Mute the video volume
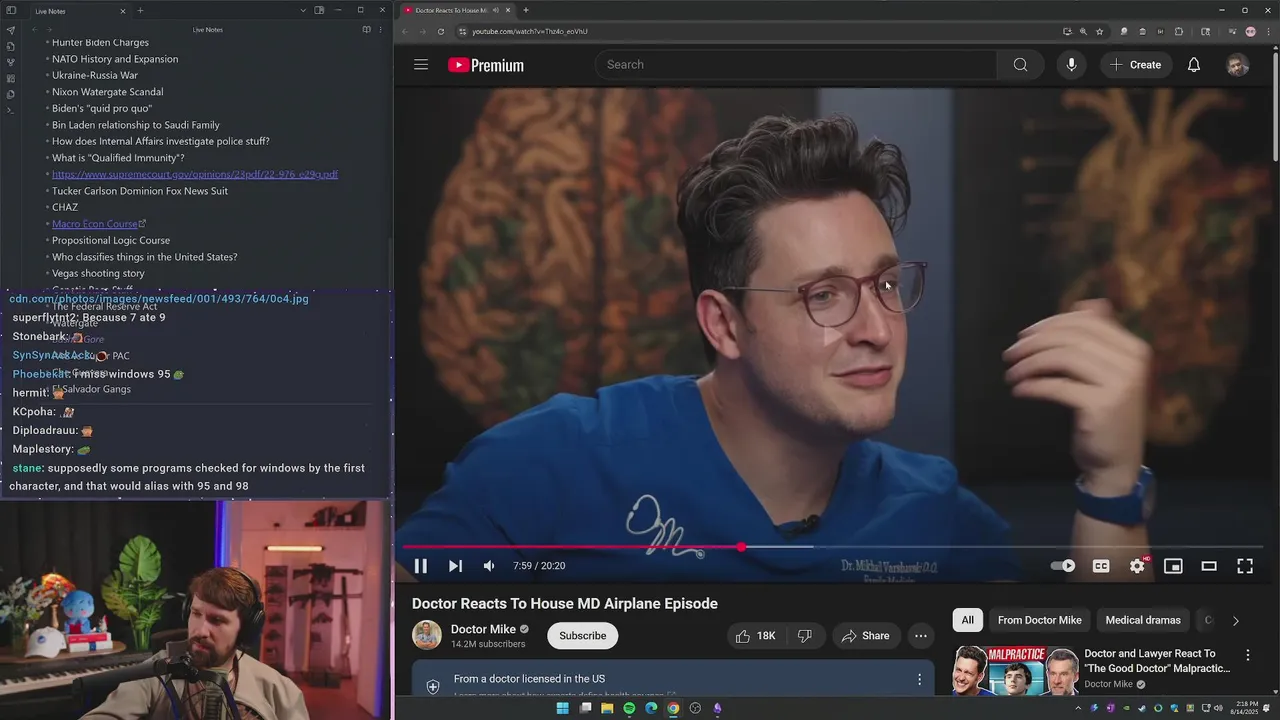1280x720 pixels. (x=489, y=566)
